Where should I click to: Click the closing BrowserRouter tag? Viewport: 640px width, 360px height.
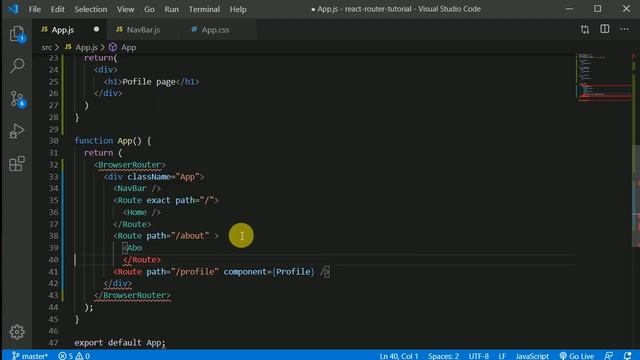click(132, 295)
